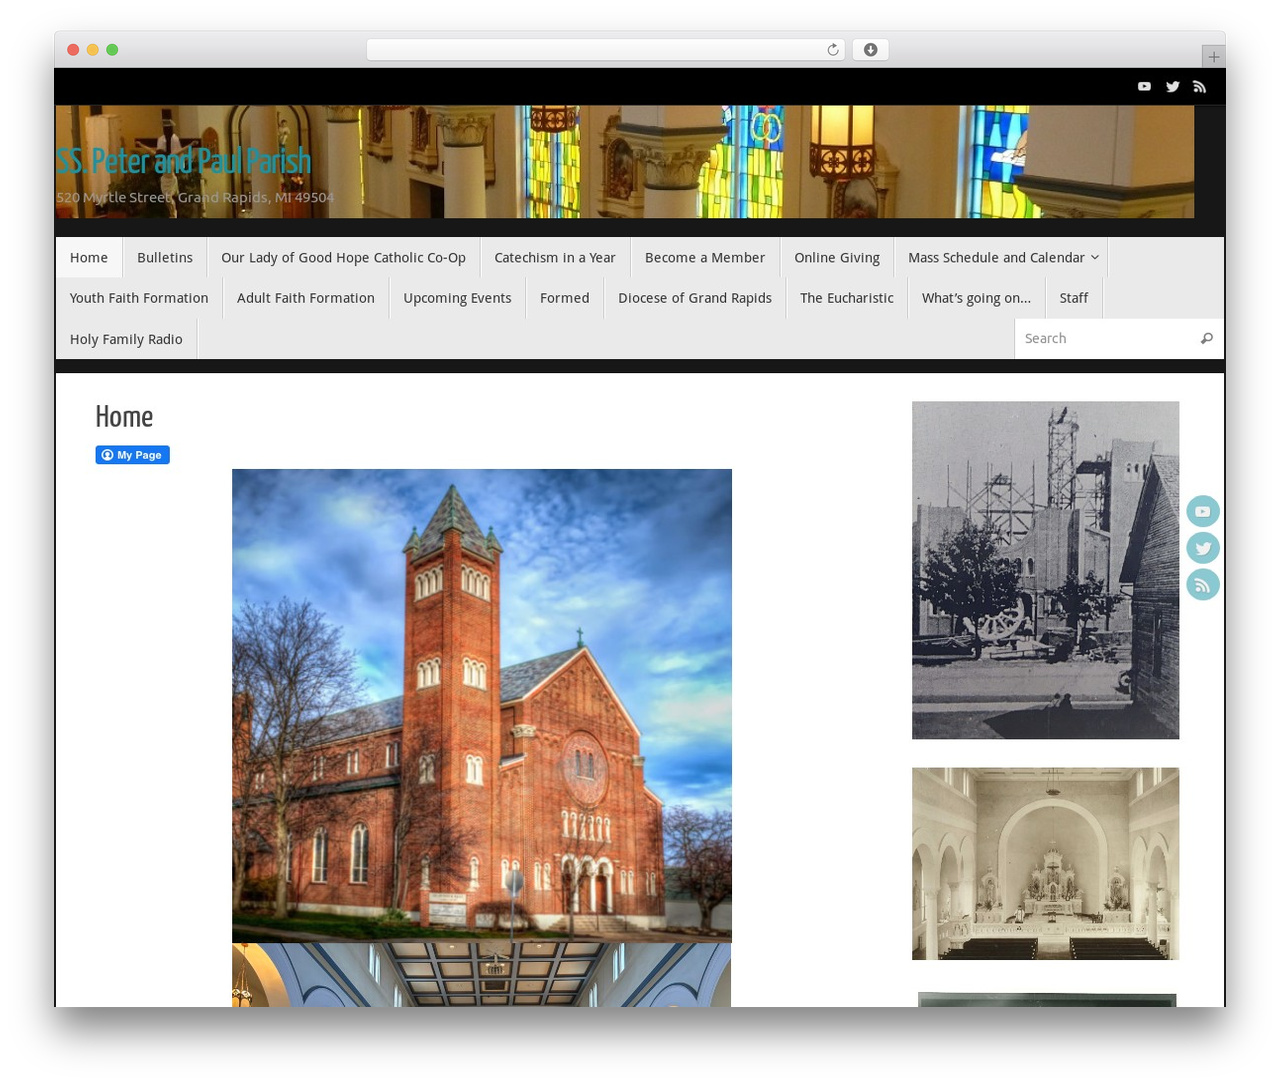Go to the Home menu item
1280x1084 pixels.
[89, 258]
